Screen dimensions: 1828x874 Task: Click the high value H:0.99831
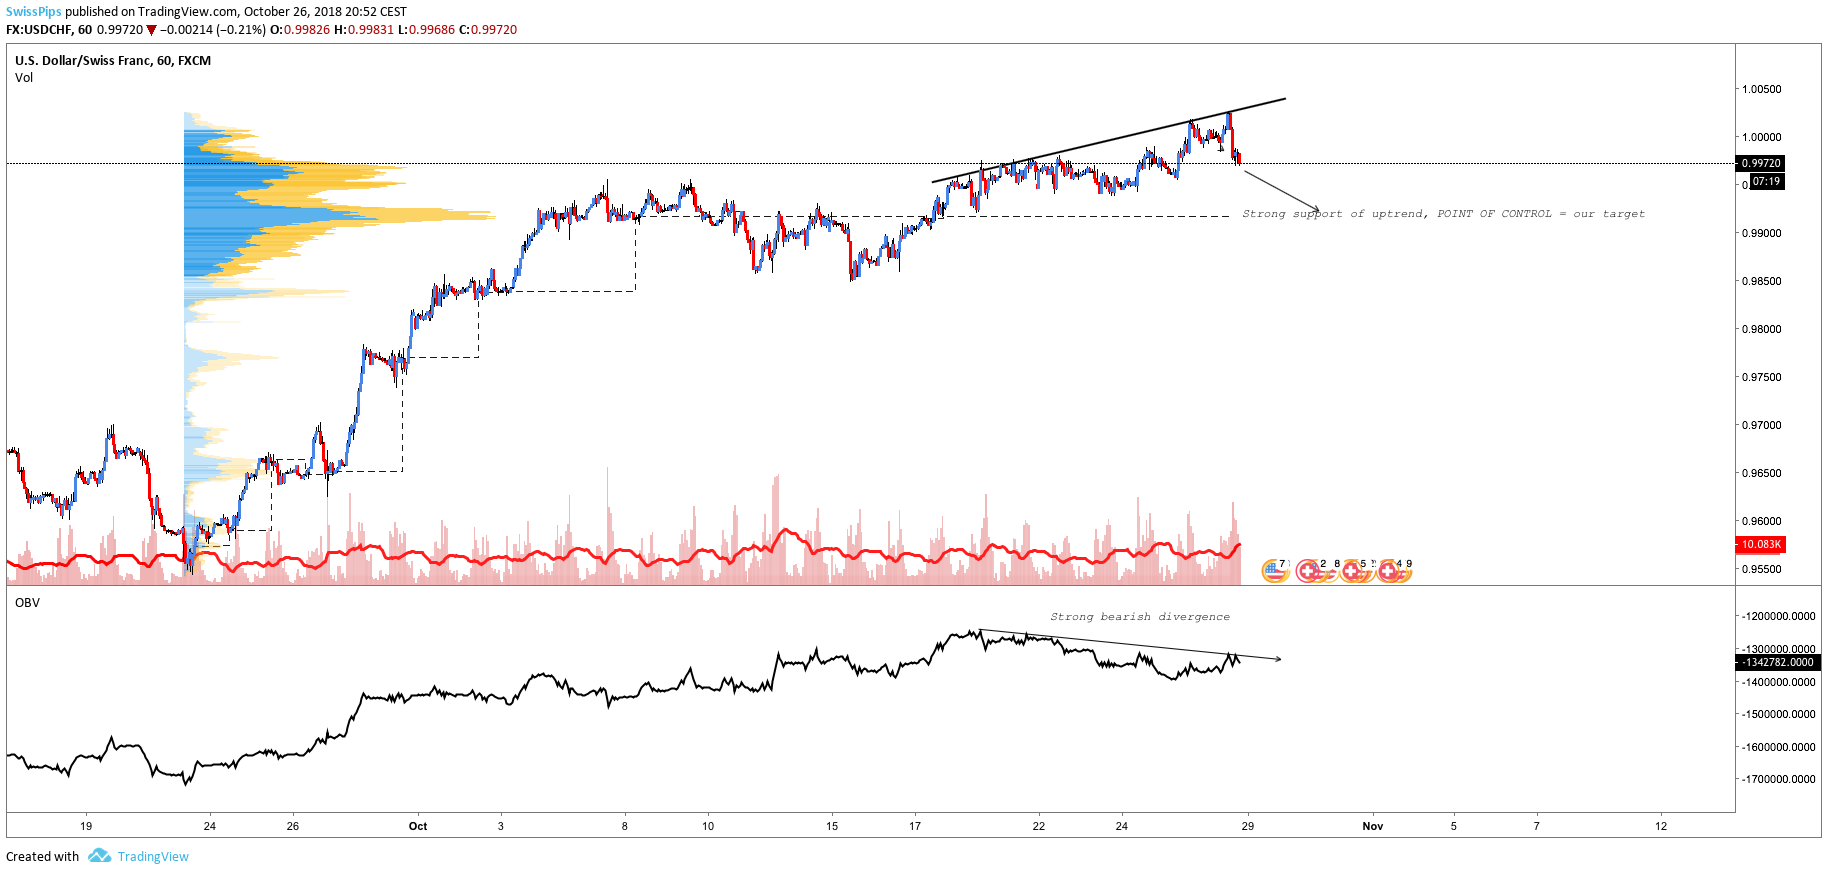(364, 30)
